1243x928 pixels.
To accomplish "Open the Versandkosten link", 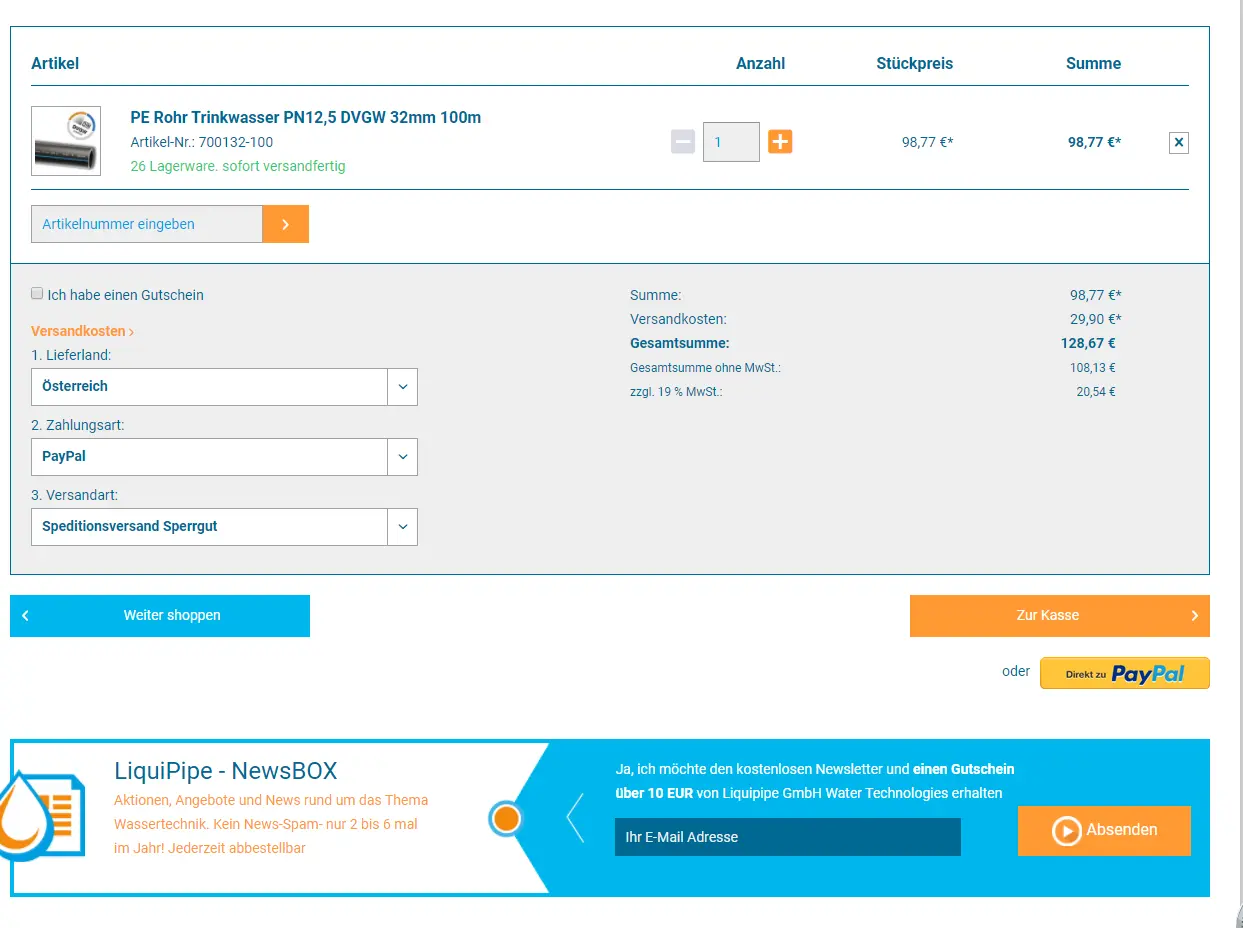I will coord(82,331).
